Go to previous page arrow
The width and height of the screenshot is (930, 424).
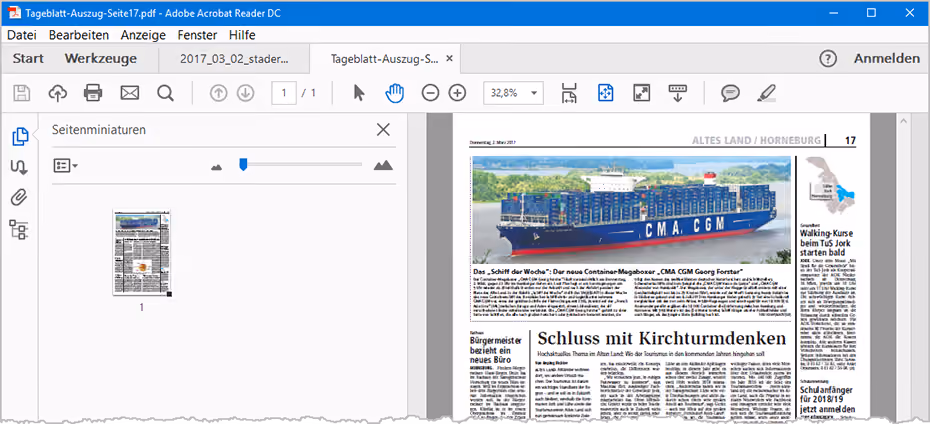(x=218, y=93)
